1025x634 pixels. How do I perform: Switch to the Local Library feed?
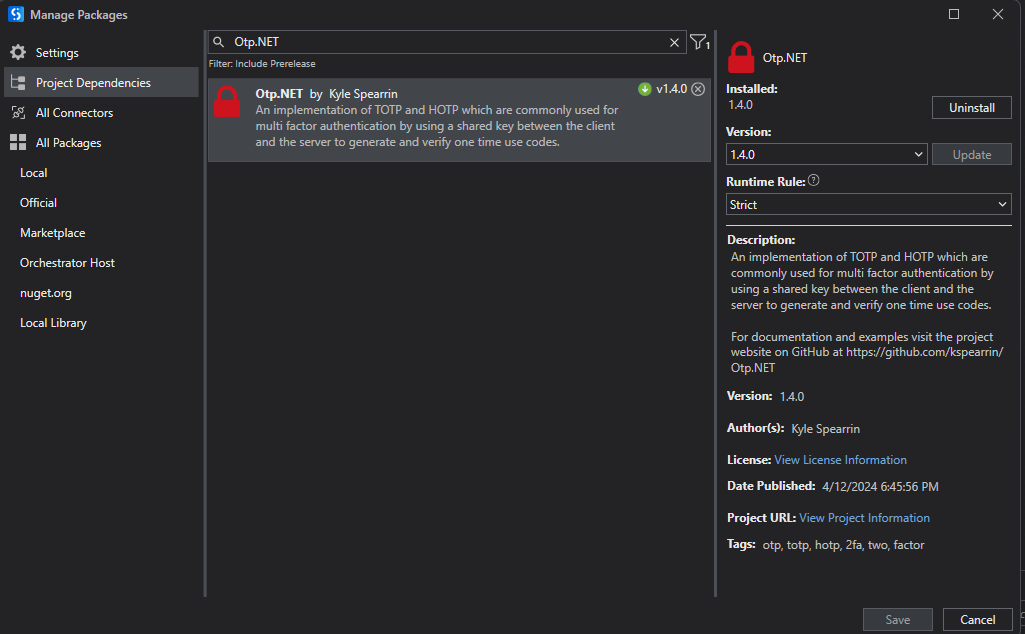click(53, 323)
